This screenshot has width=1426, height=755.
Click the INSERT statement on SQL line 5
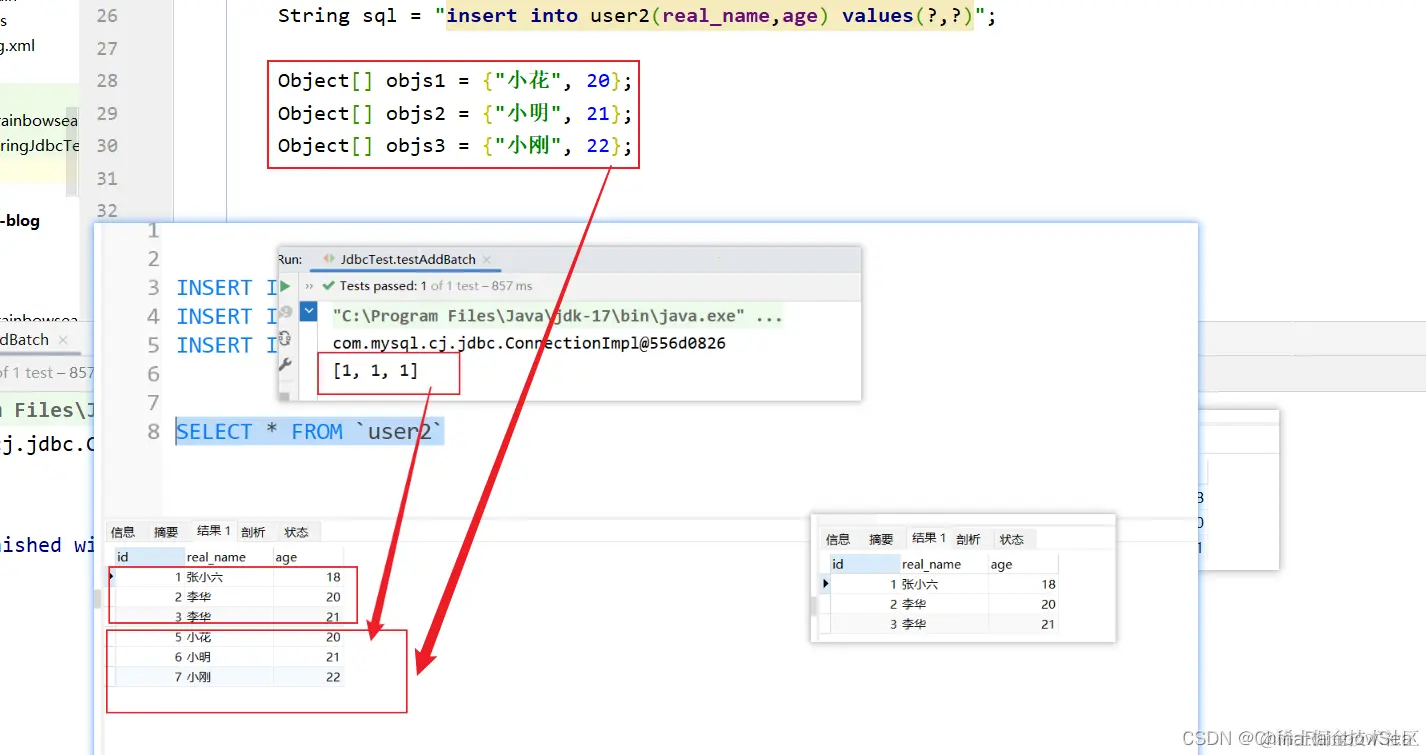click(x=226, y=346)
